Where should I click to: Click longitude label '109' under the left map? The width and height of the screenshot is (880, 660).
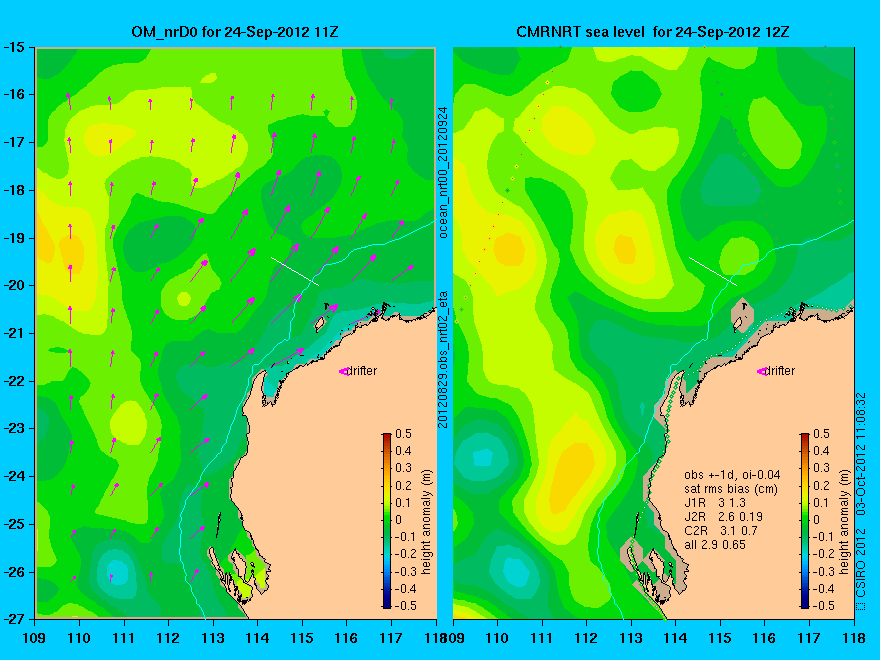[35, 638]
